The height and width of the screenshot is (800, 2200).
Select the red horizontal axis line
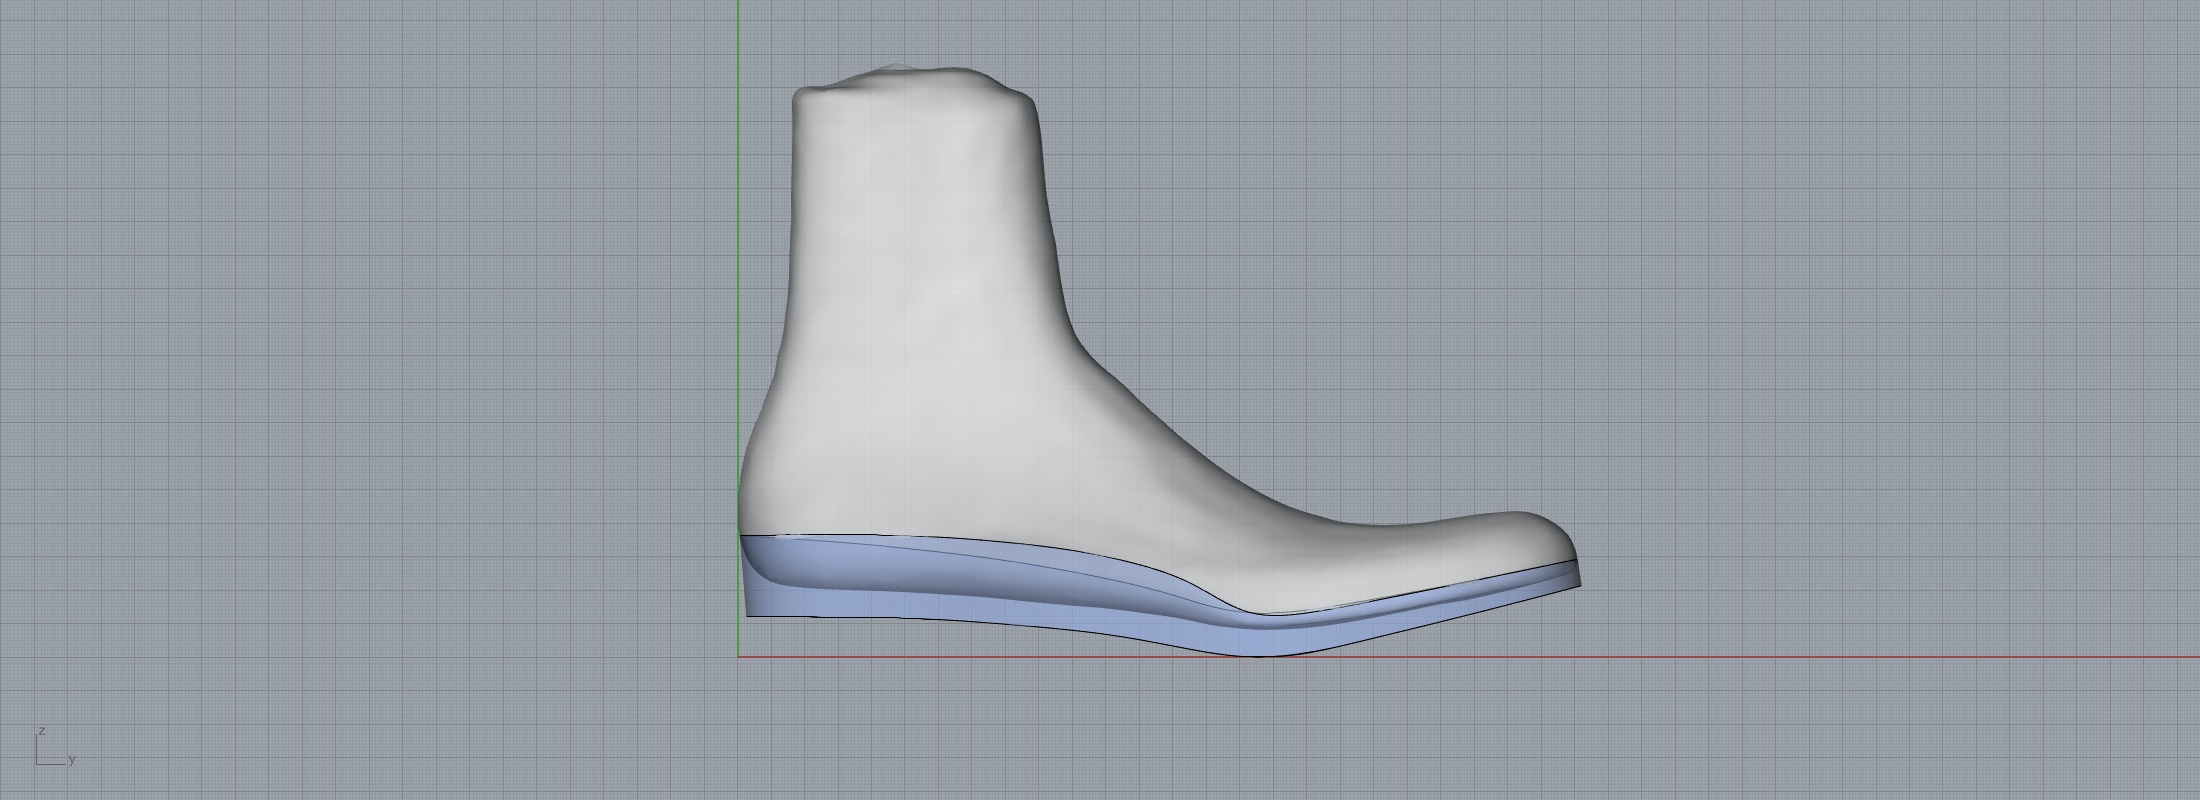(1800, 657)
